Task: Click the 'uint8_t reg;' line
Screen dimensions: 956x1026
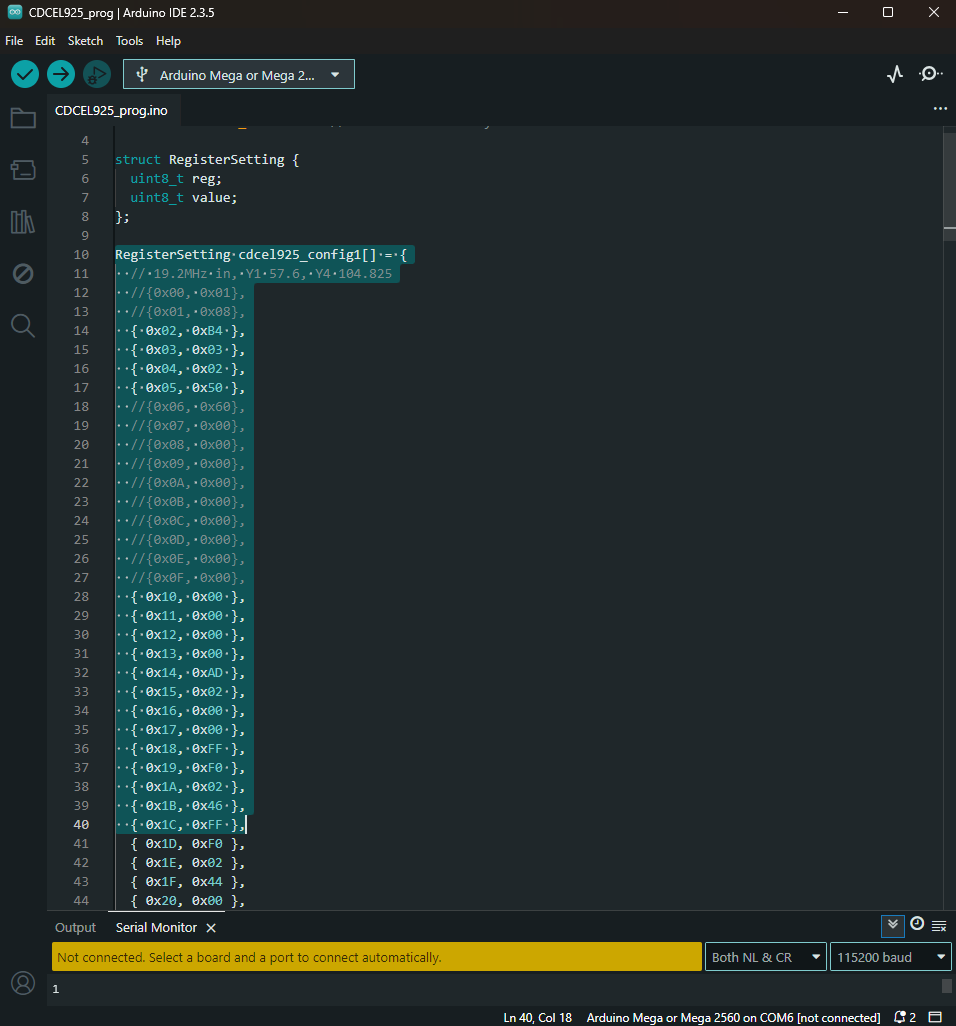Action: point(175,179)
